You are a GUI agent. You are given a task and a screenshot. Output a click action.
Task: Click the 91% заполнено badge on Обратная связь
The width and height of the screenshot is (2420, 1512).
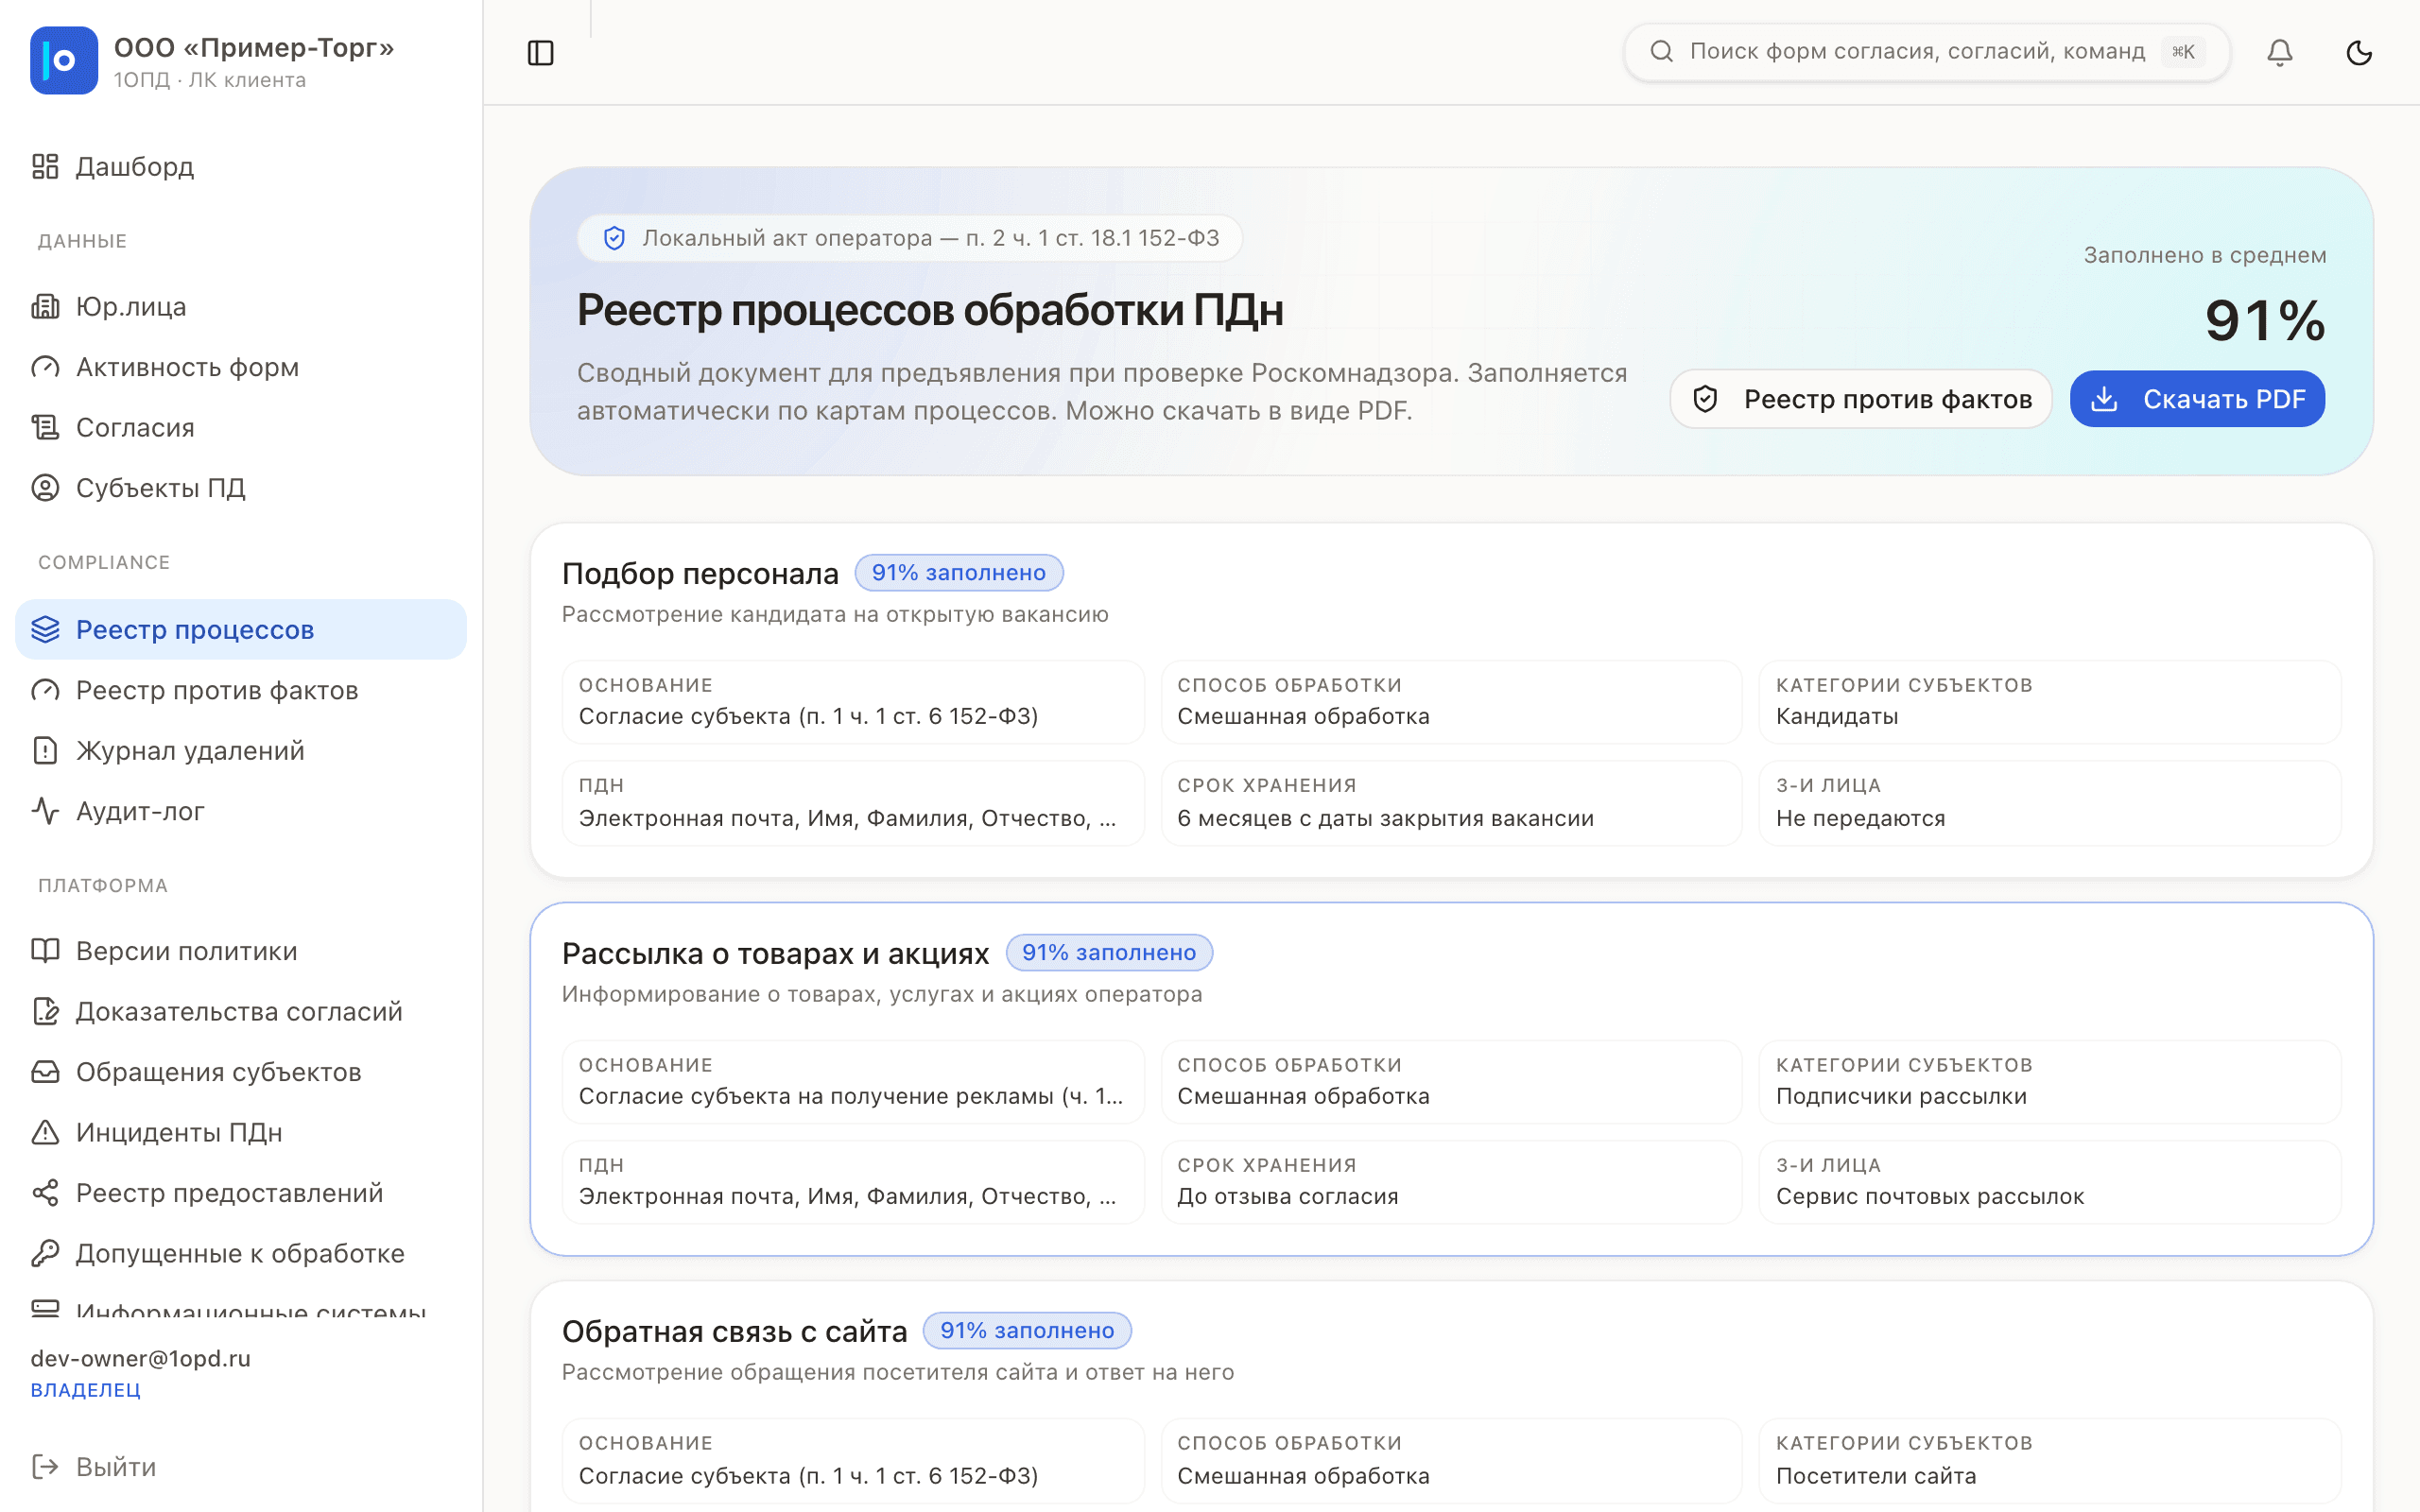pos(1027,1331)
